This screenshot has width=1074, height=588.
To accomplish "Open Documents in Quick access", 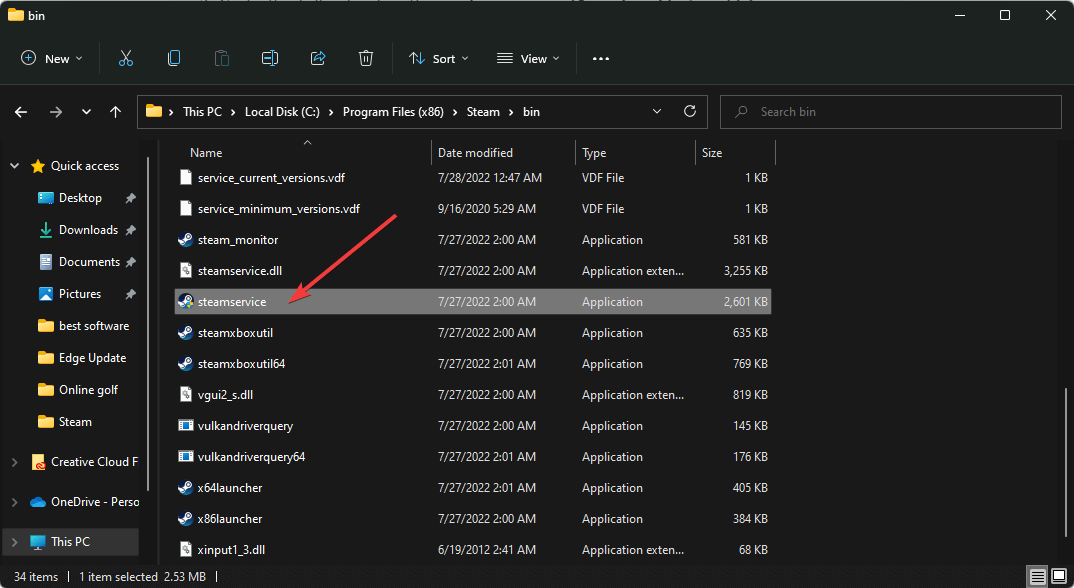I will pyautogui.click(x=89, y=262).
